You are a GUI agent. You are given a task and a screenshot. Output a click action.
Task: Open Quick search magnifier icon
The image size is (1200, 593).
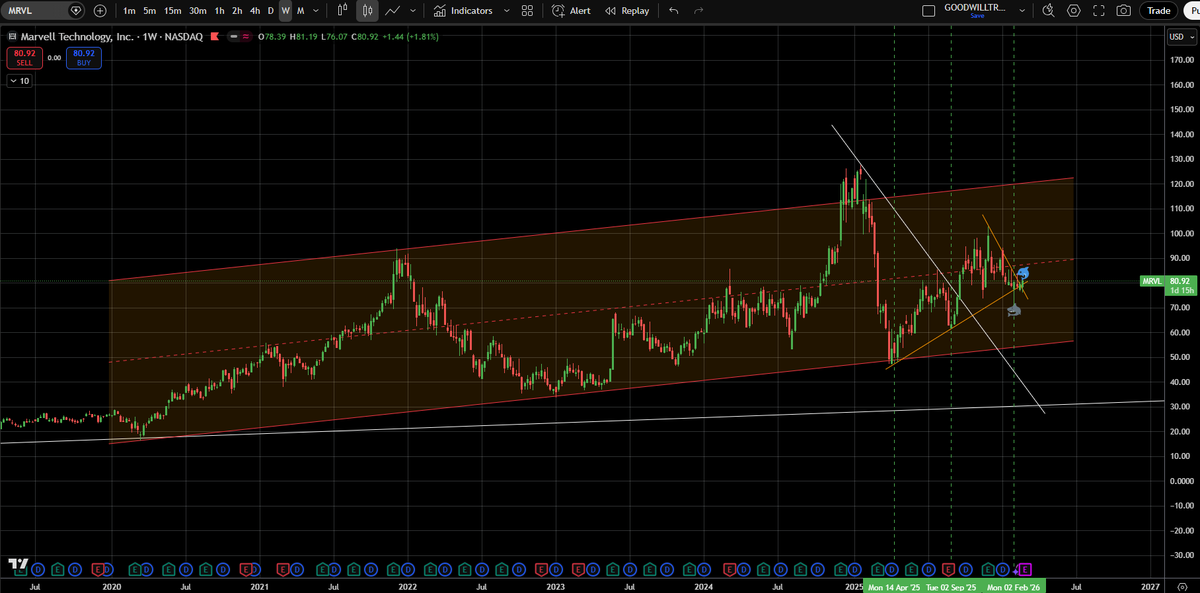tap(1048, 11)
